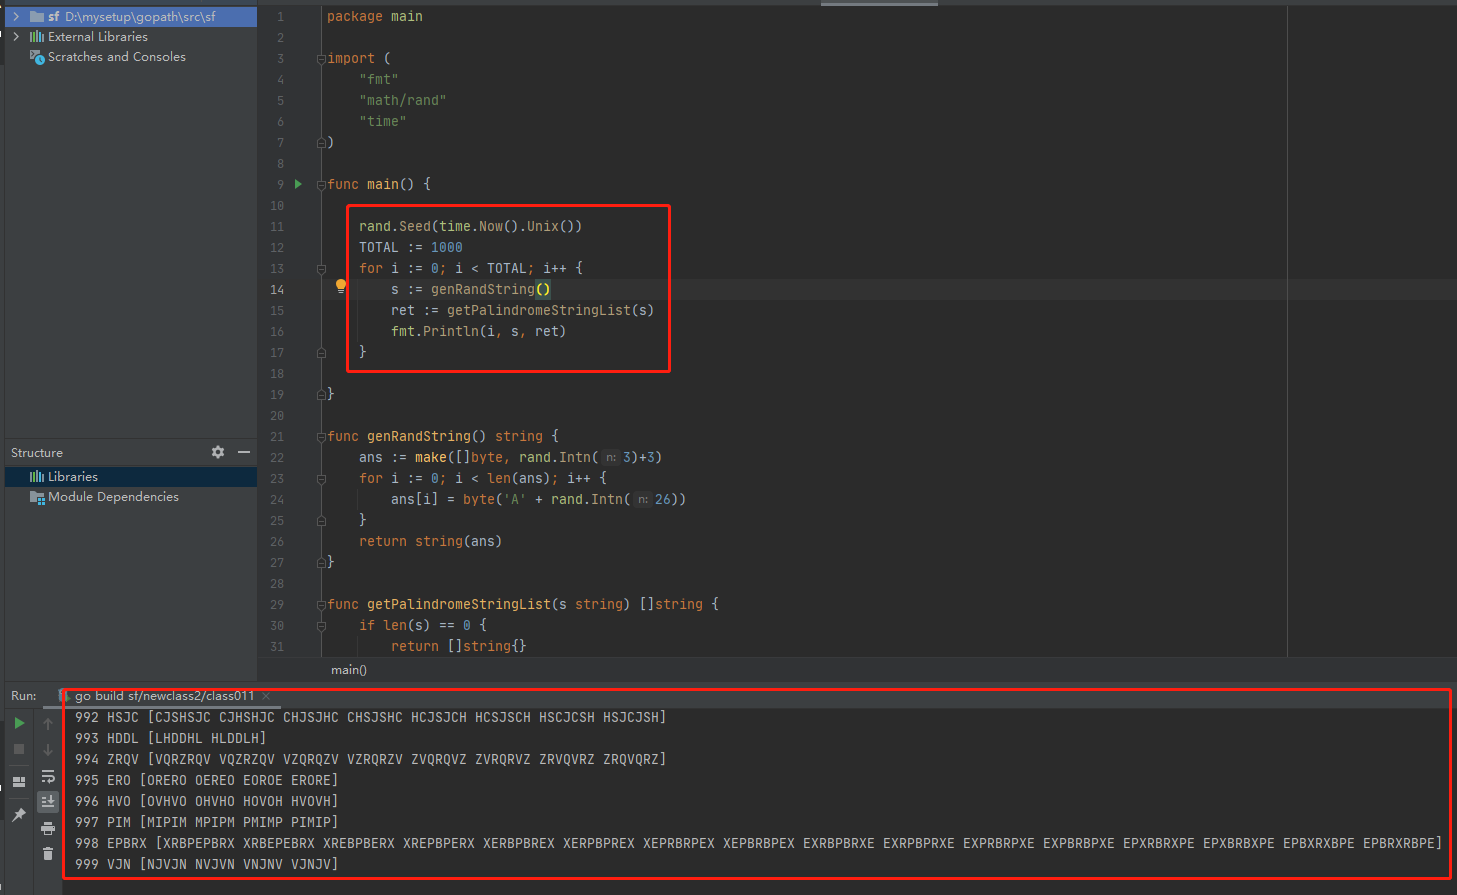Screen dimensions: 1457x895
Task: Click the External Libraries bar-chart icon
Action: pos(37,37)
